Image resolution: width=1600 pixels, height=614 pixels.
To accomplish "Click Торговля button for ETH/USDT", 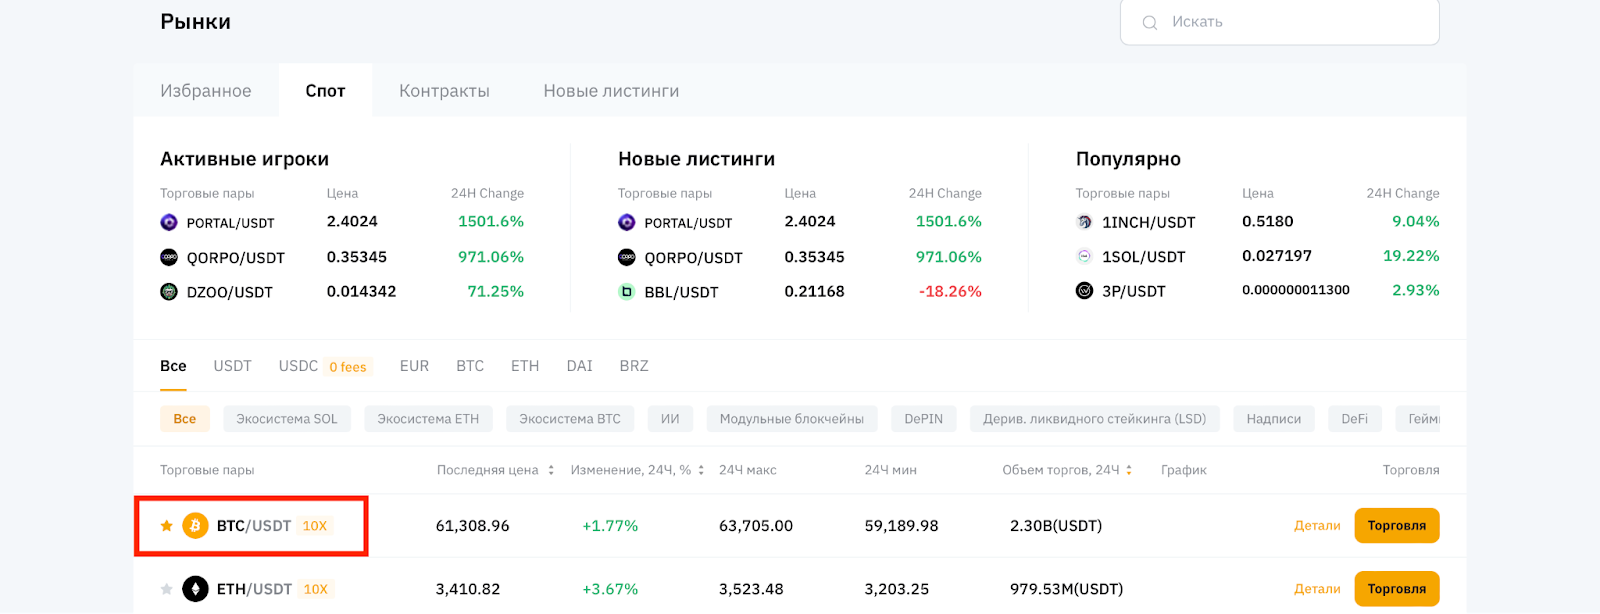I will (x=1397, y=589).
